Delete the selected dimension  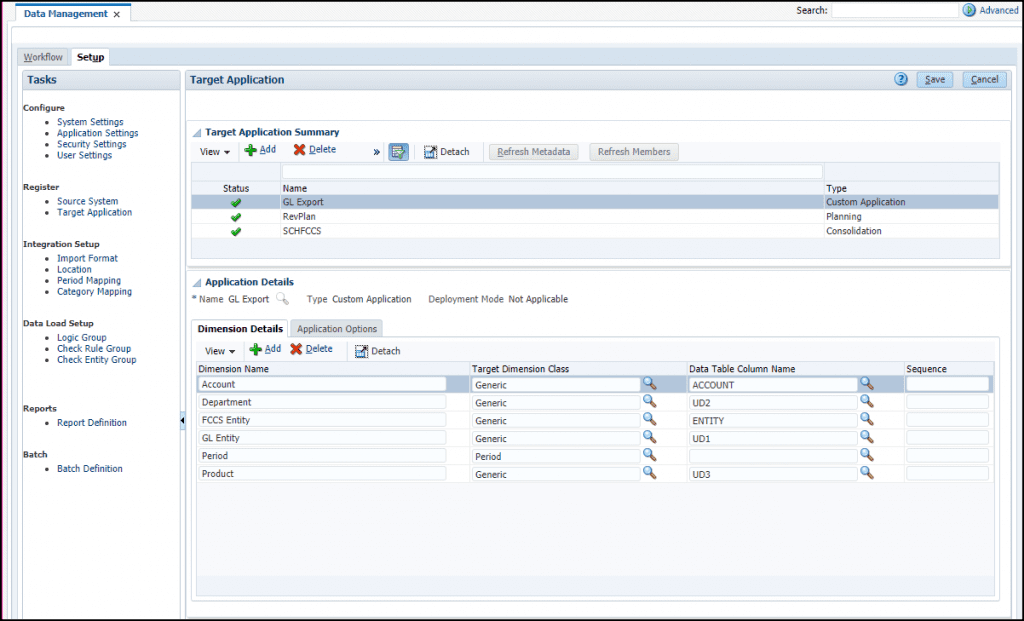click(x=312, y=349)
